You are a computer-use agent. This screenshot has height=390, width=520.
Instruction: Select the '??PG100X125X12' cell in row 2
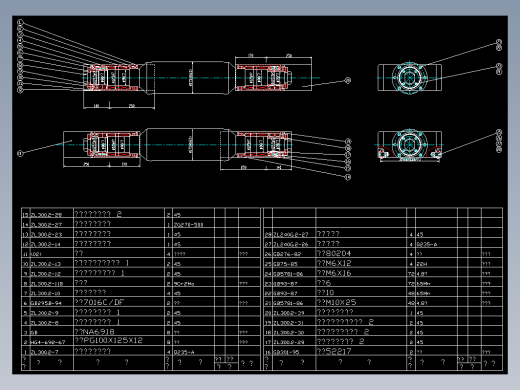click(108, 341)
